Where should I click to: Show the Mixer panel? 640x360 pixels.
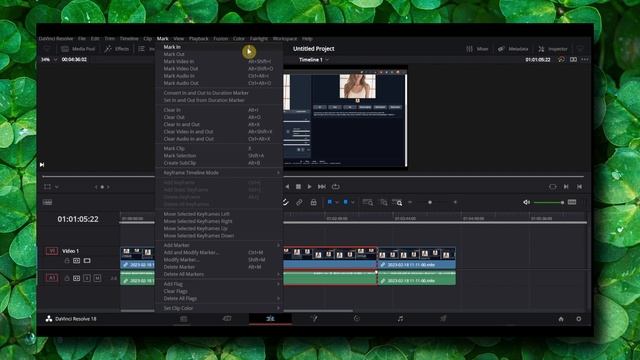(477, 49)
